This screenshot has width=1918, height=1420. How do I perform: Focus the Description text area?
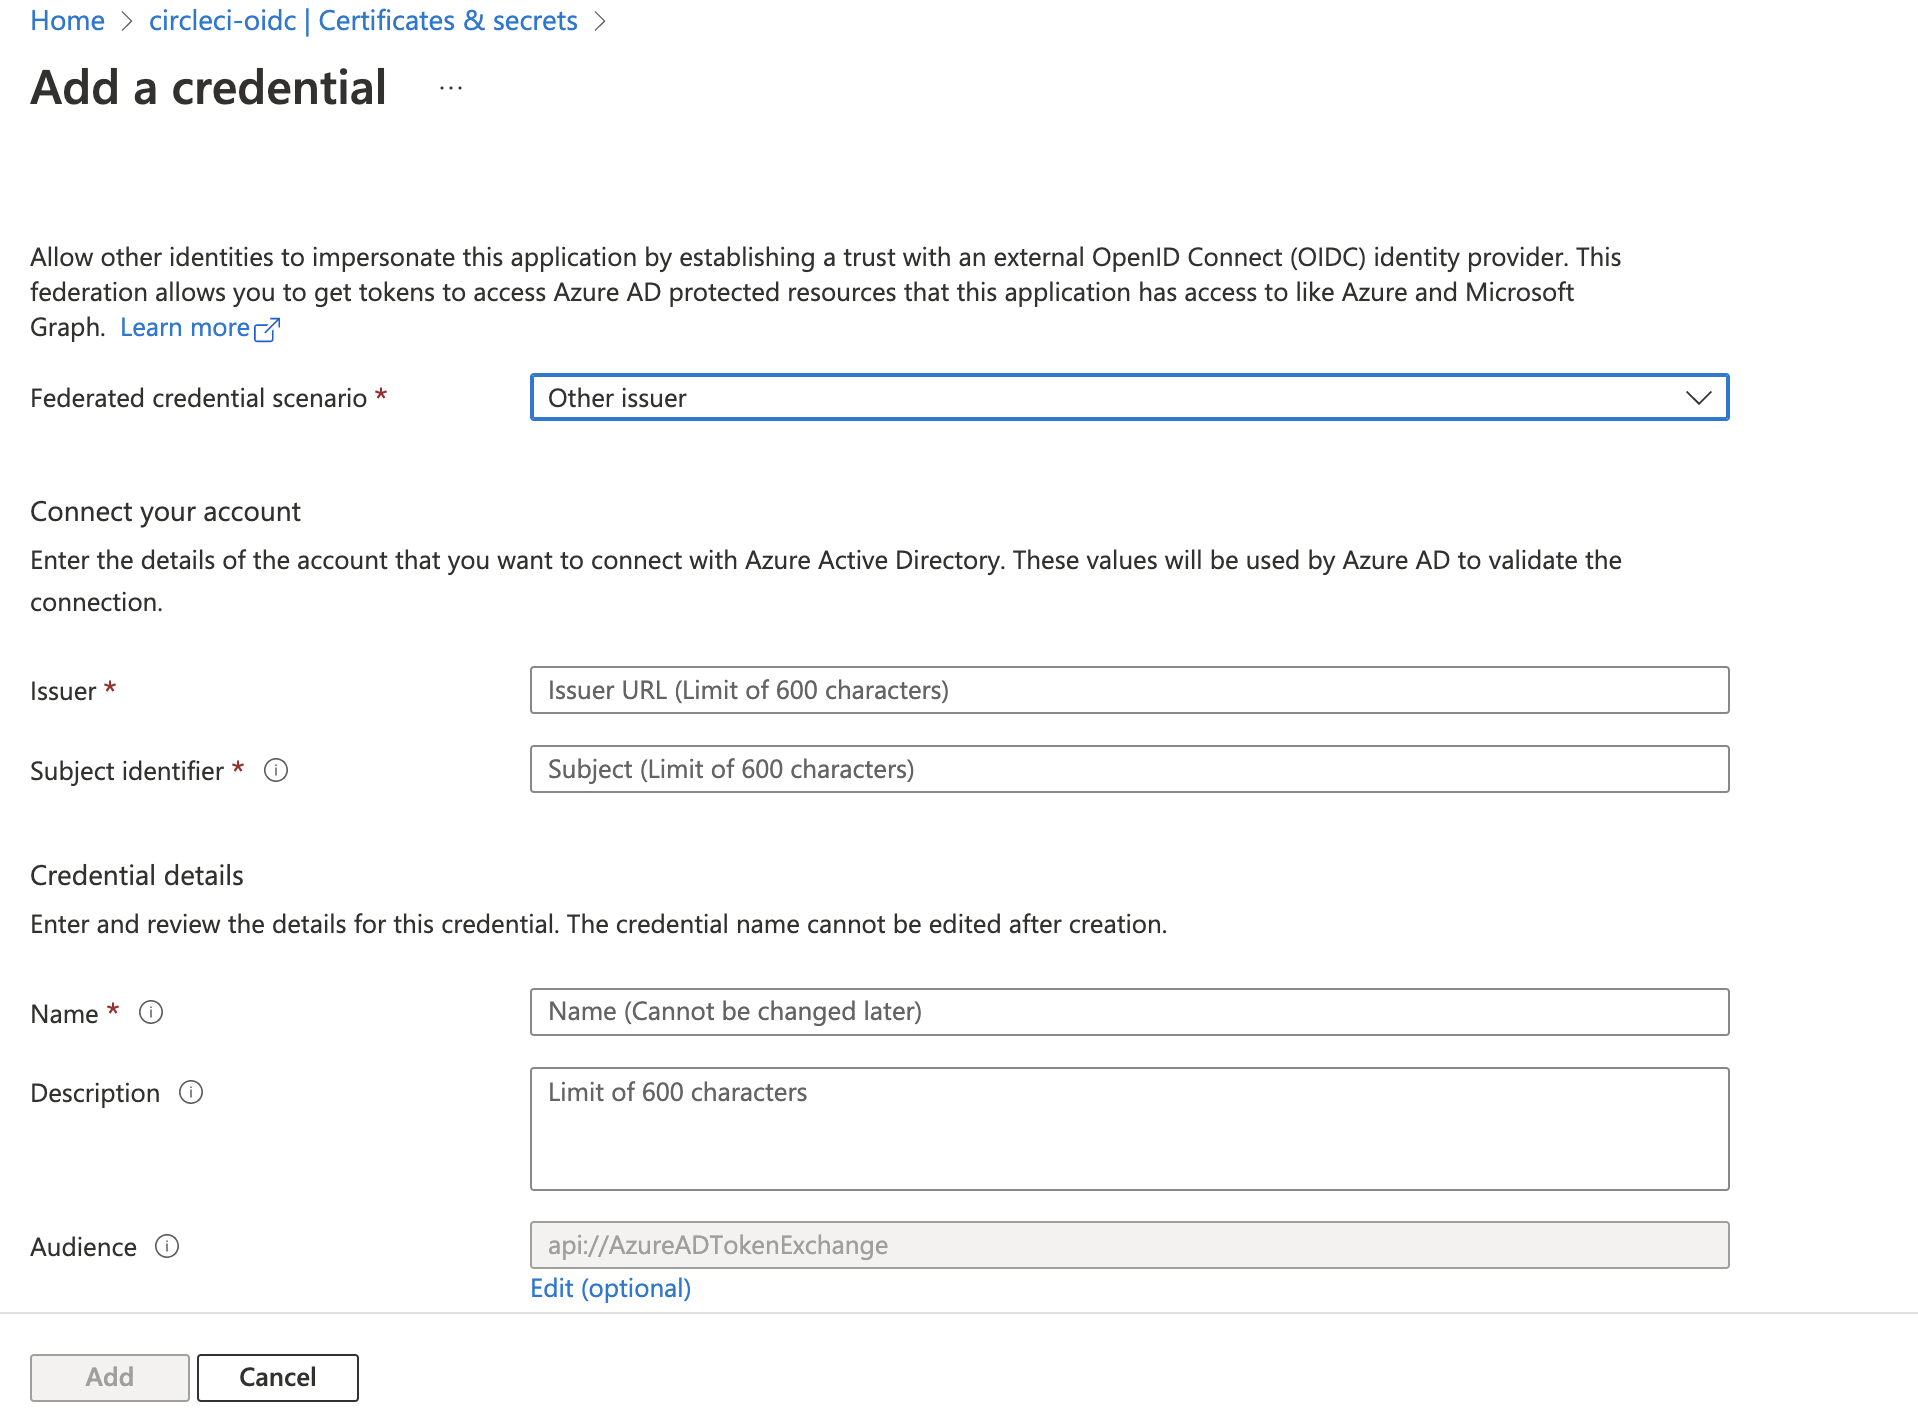1129,1129
